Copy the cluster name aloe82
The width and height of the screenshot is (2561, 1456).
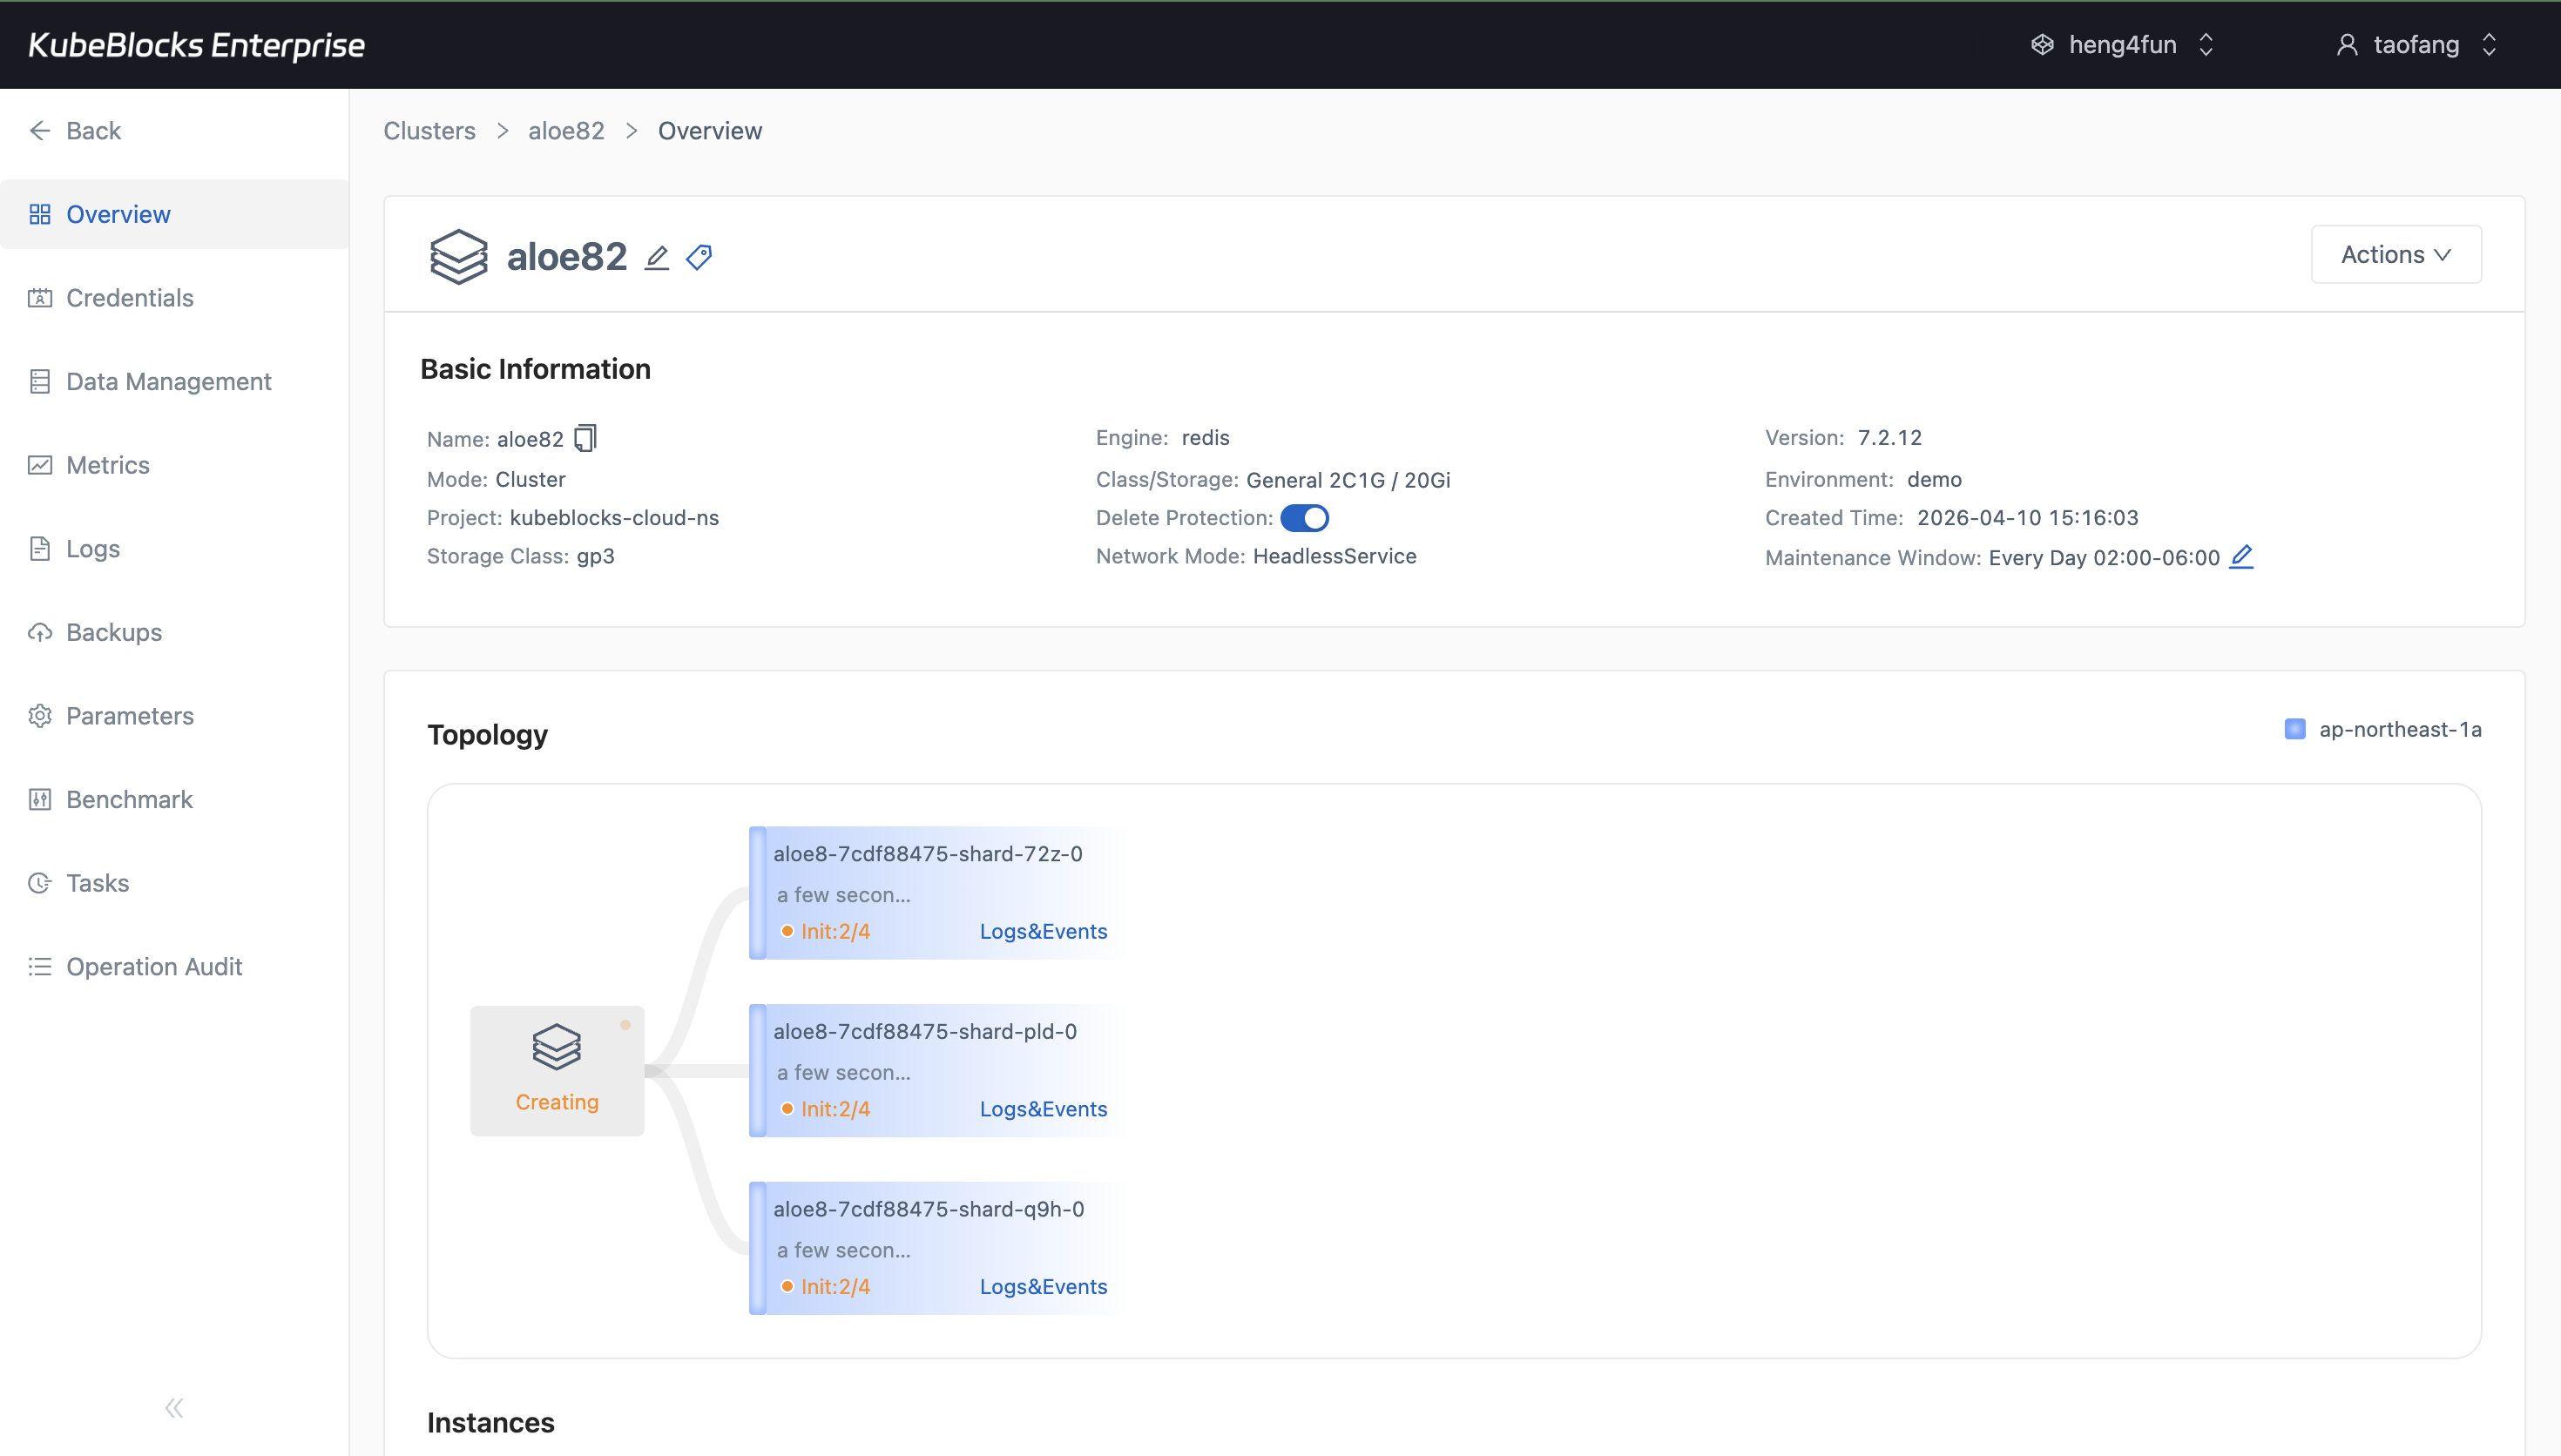[x=585, y=438]
